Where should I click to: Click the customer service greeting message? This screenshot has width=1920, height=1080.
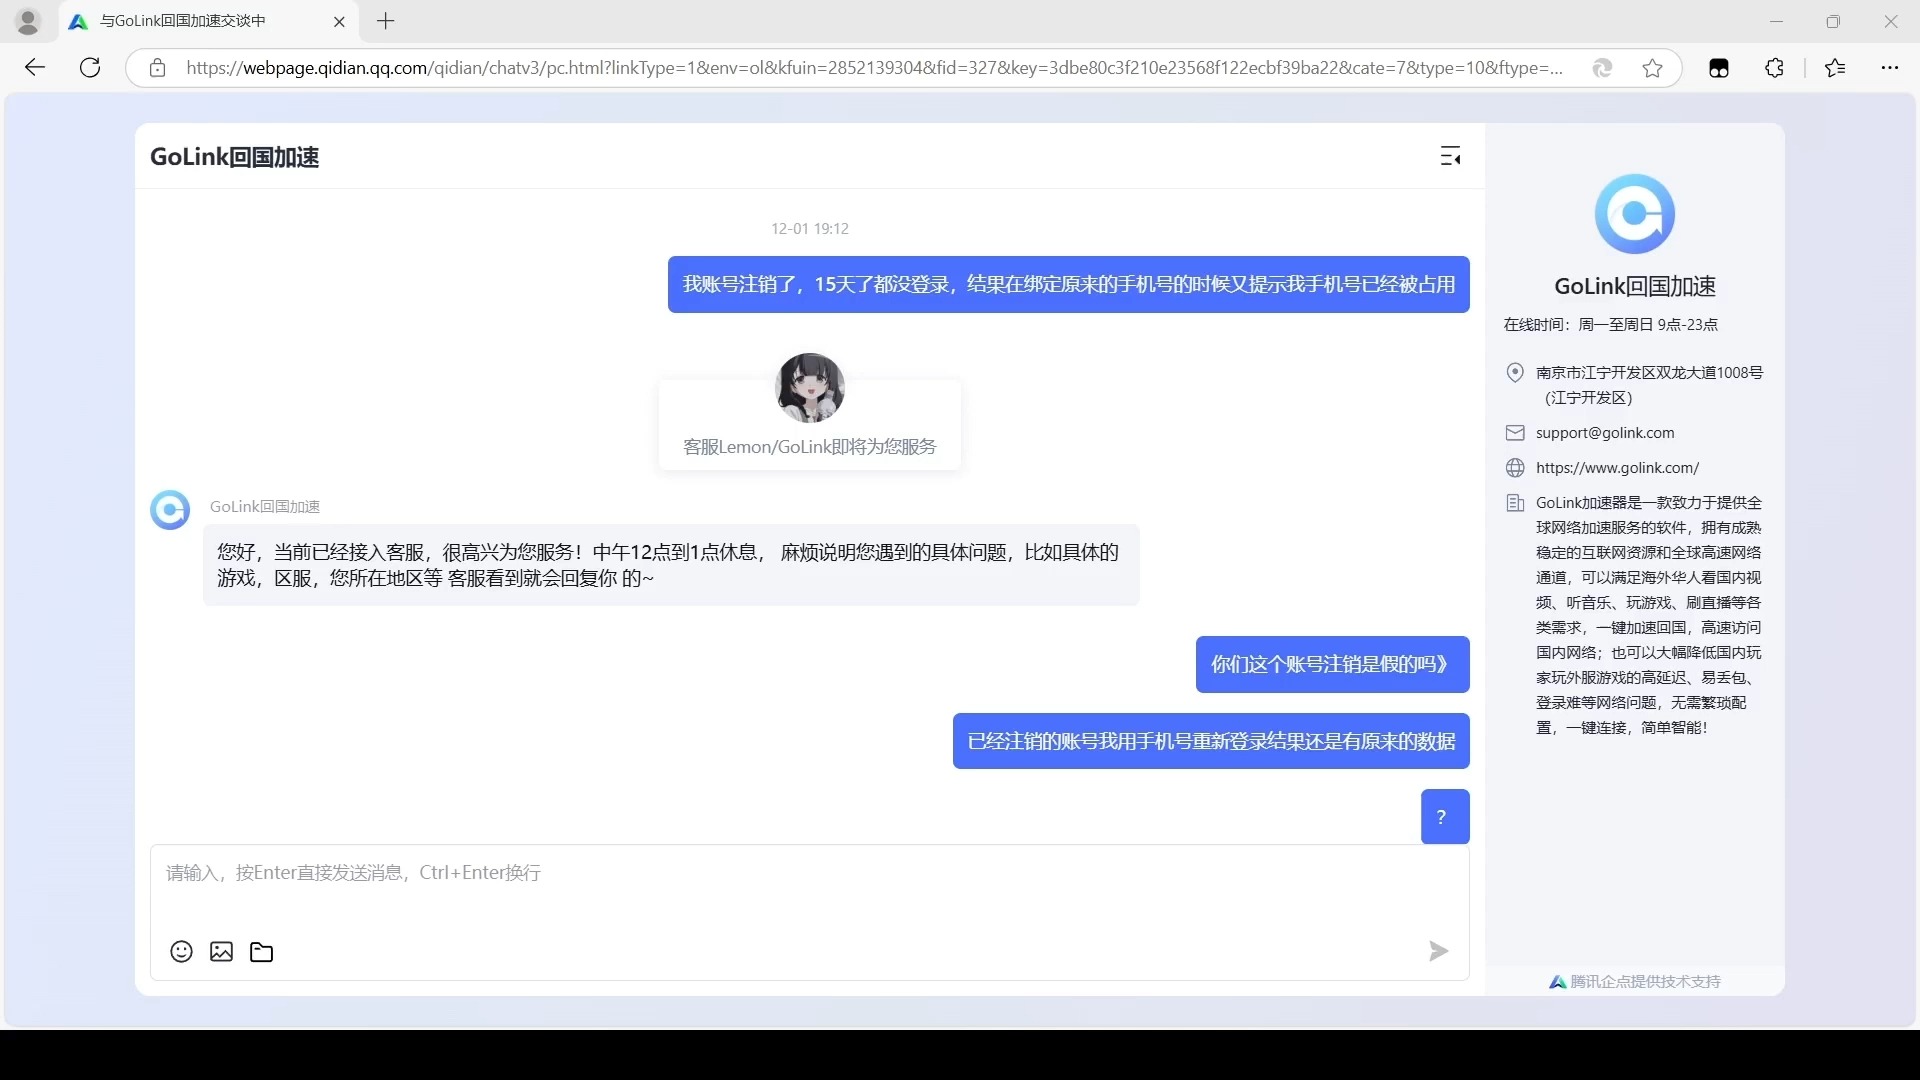pos(671,565)
